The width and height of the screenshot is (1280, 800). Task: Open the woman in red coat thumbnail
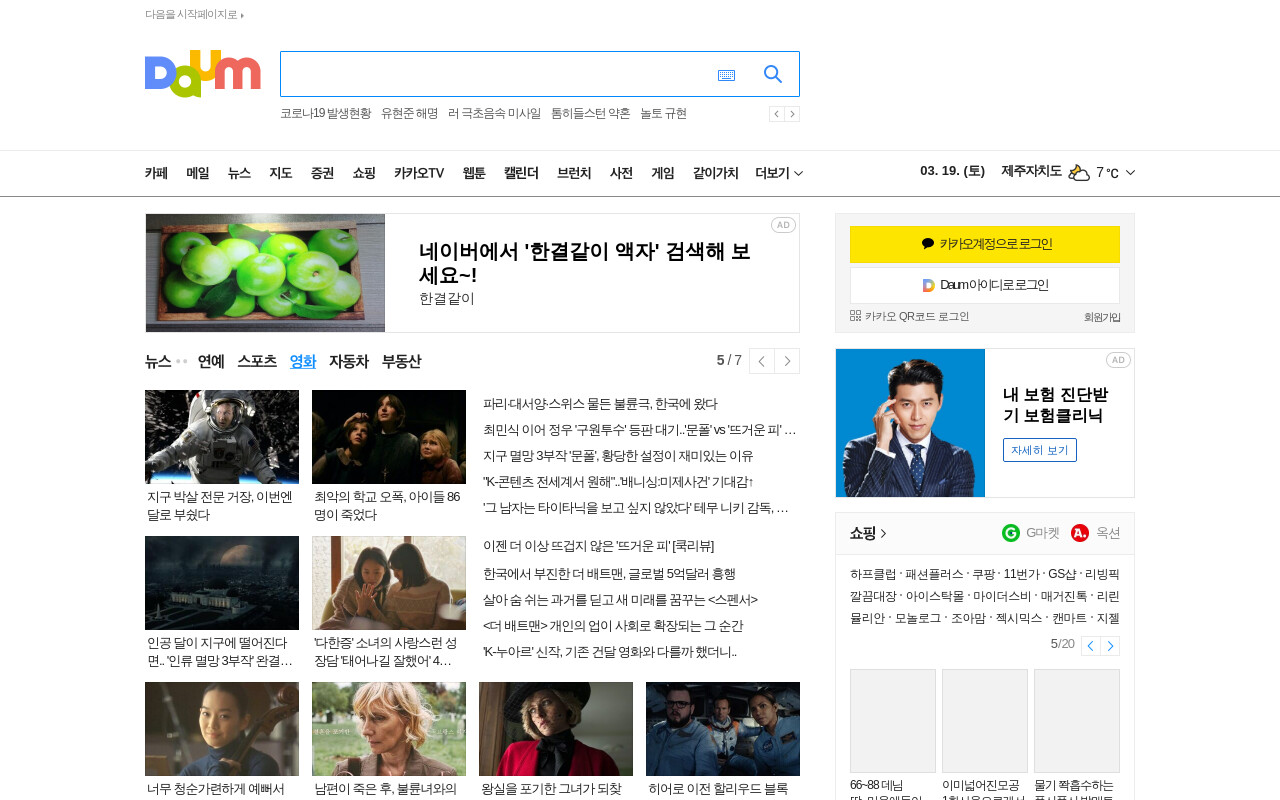click(556, 729)
